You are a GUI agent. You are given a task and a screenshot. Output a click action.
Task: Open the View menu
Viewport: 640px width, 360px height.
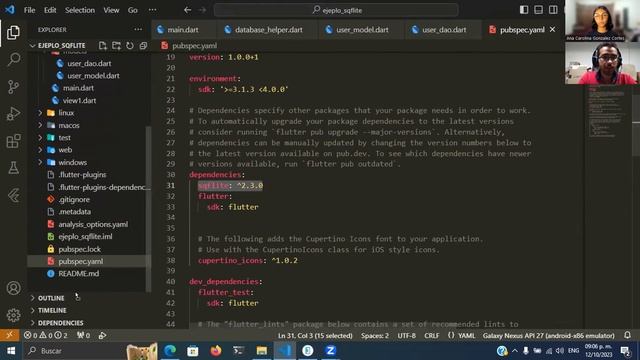[111, 10]
